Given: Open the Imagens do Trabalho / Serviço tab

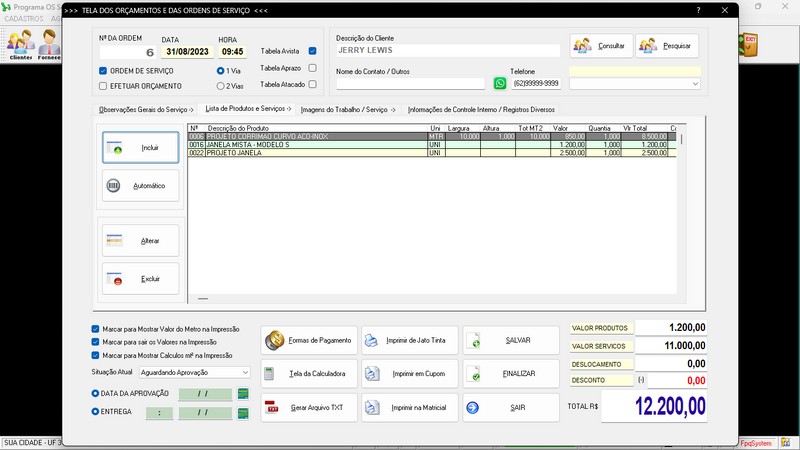Looking at the screenshot, I should [347, 109].
